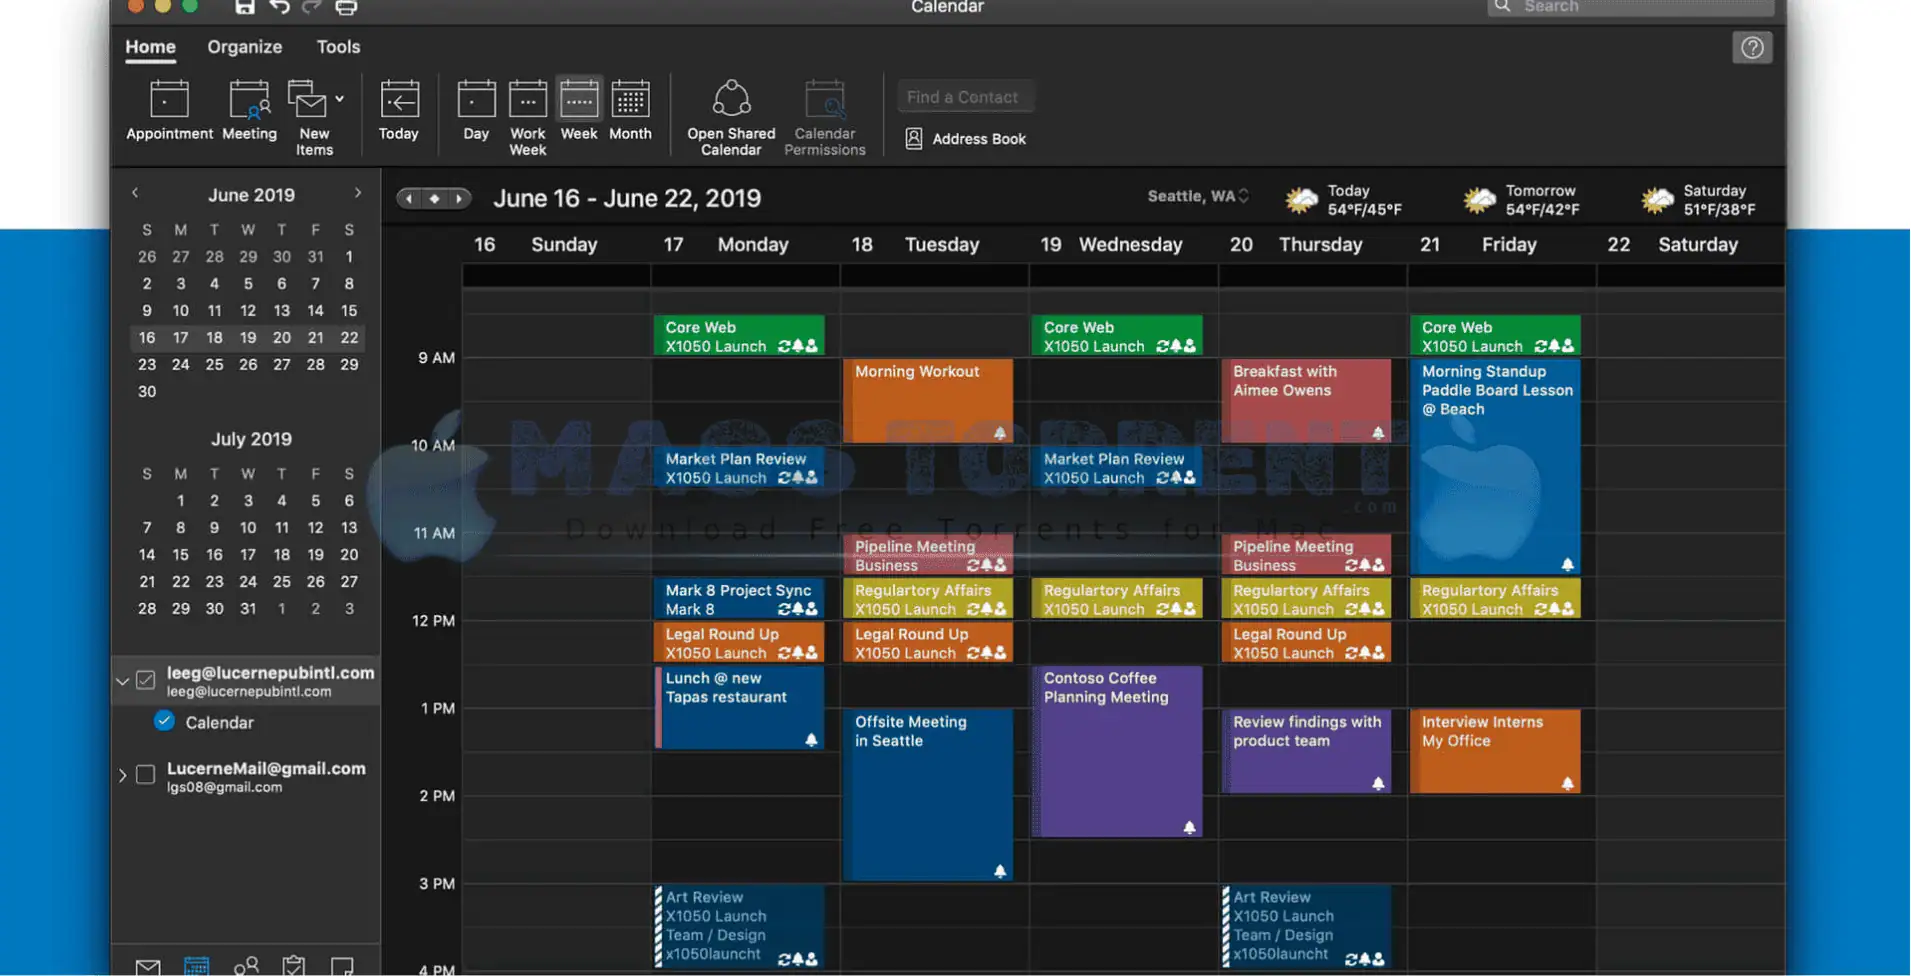The width and height of the screenshot is (1911, 976).
Task: Open the Organize tab
Action: point(245,47)
